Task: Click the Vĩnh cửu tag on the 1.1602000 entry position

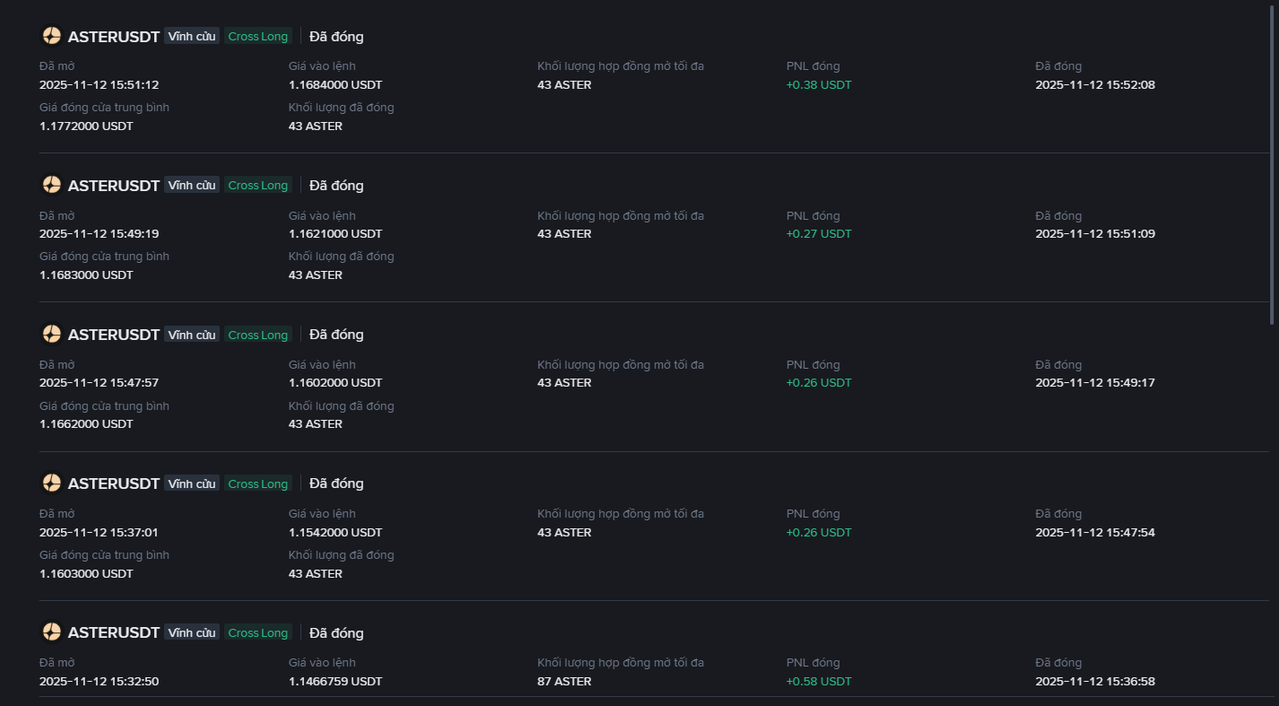Action: pos(192,335)
